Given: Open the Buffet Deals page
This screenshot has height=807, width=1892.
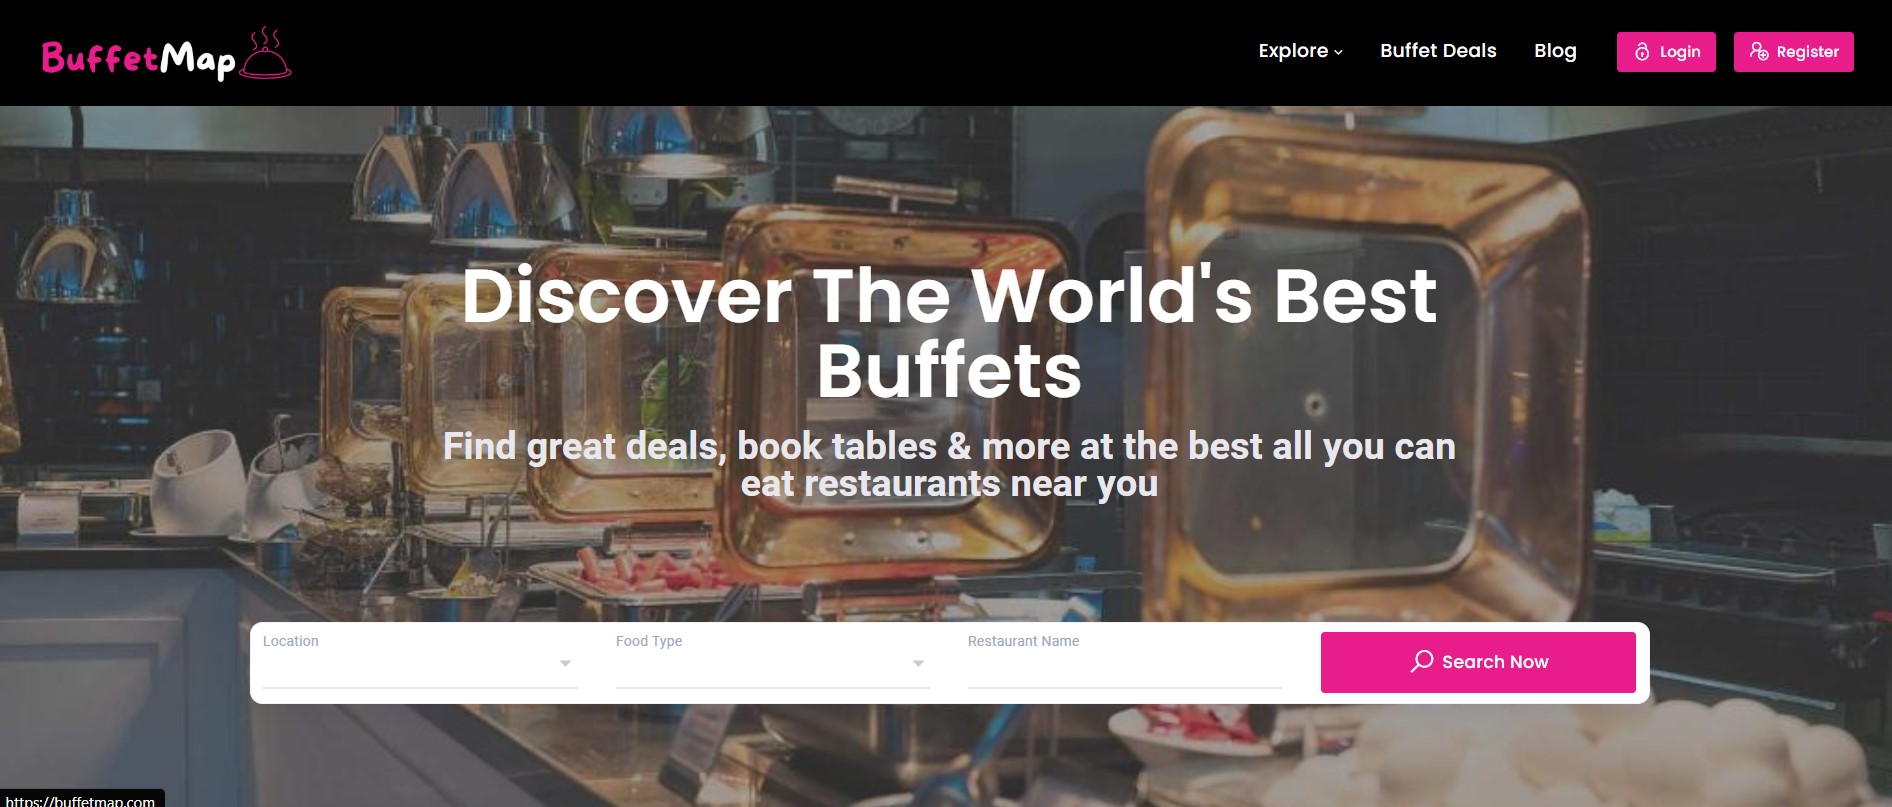Looking at the screenshot, I should [1438, 51].
